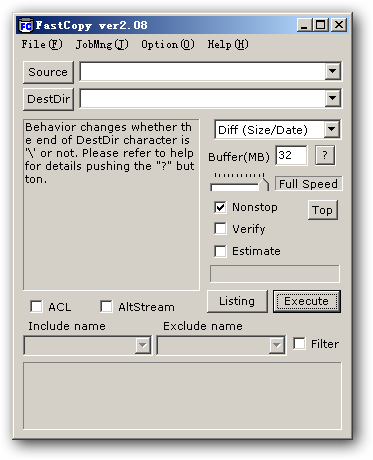This screenshot has width=373, height=460.
Task: Open the JobMng menu
Action: click(x=102, y=44)
